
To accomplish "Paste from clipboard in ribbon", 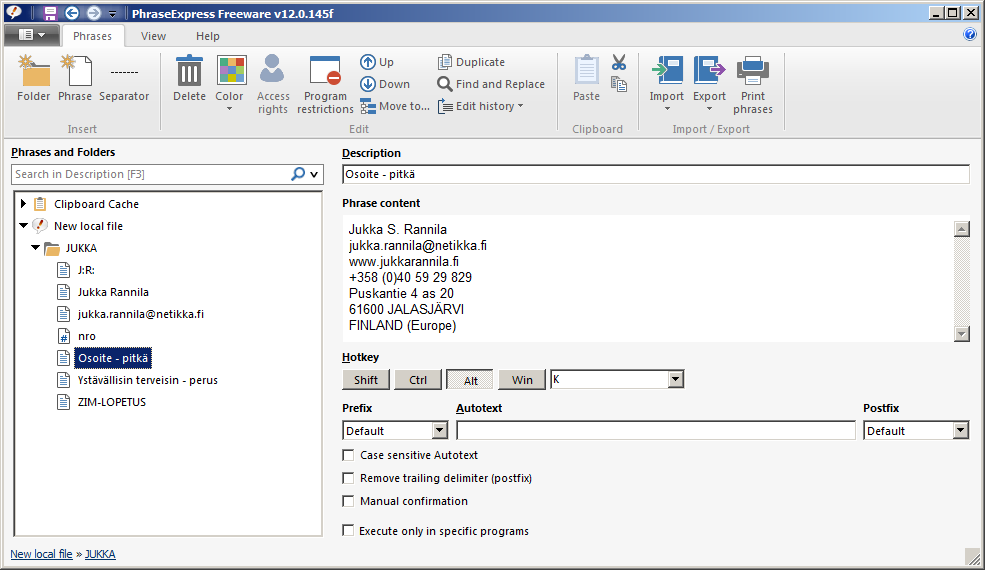I will pos(586,79).
